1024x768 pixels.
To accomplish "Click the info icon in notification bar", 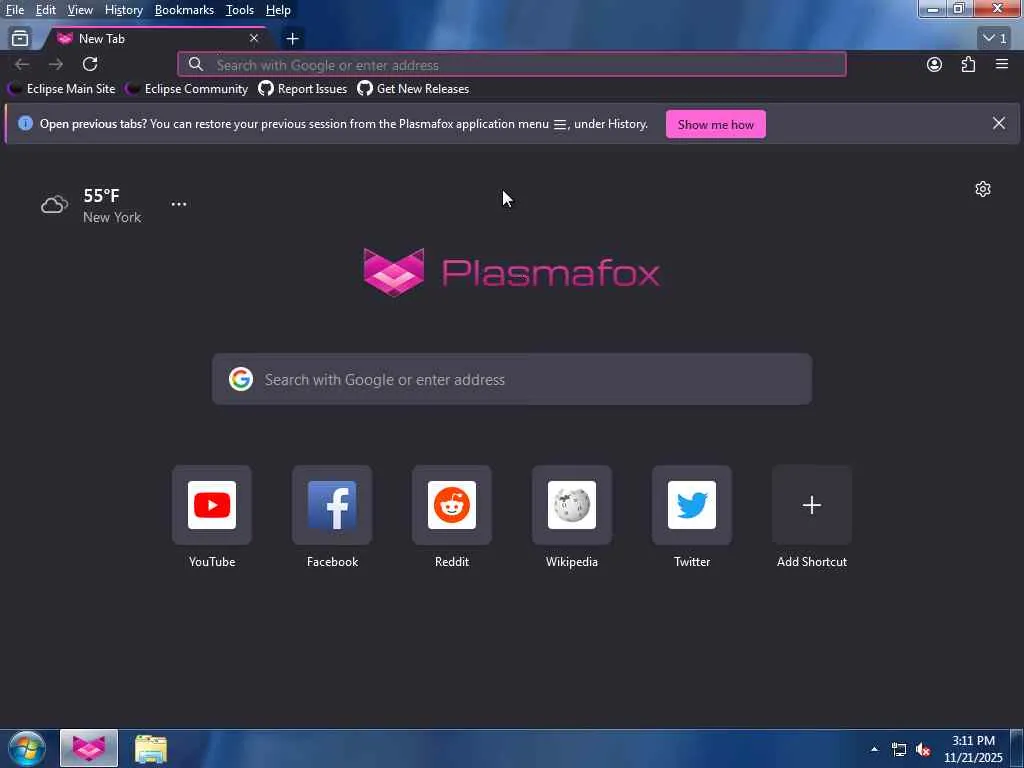I will click(x=25, y=123).
